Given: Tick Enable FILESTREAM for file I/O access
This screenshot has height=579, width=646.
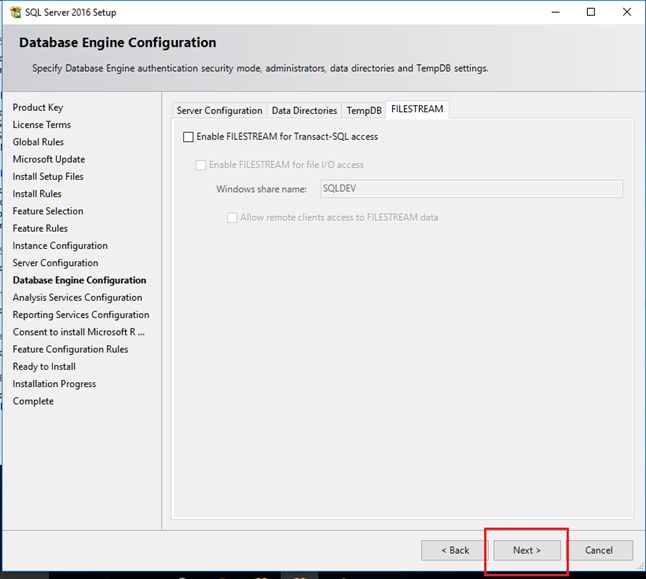Looking at the screenshot, I should point(201,165).
